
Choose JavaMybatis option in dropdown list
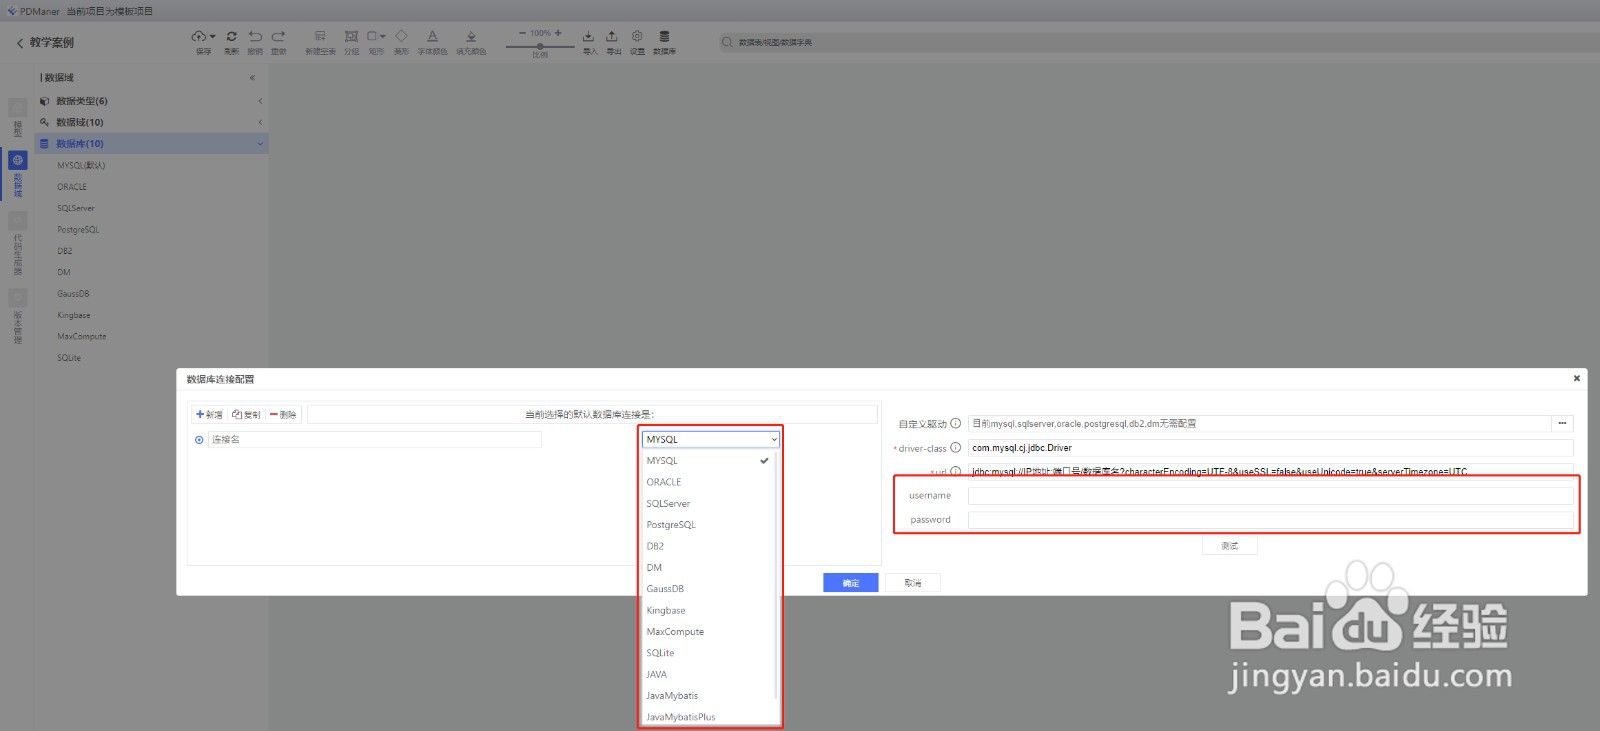pos(708,696)
